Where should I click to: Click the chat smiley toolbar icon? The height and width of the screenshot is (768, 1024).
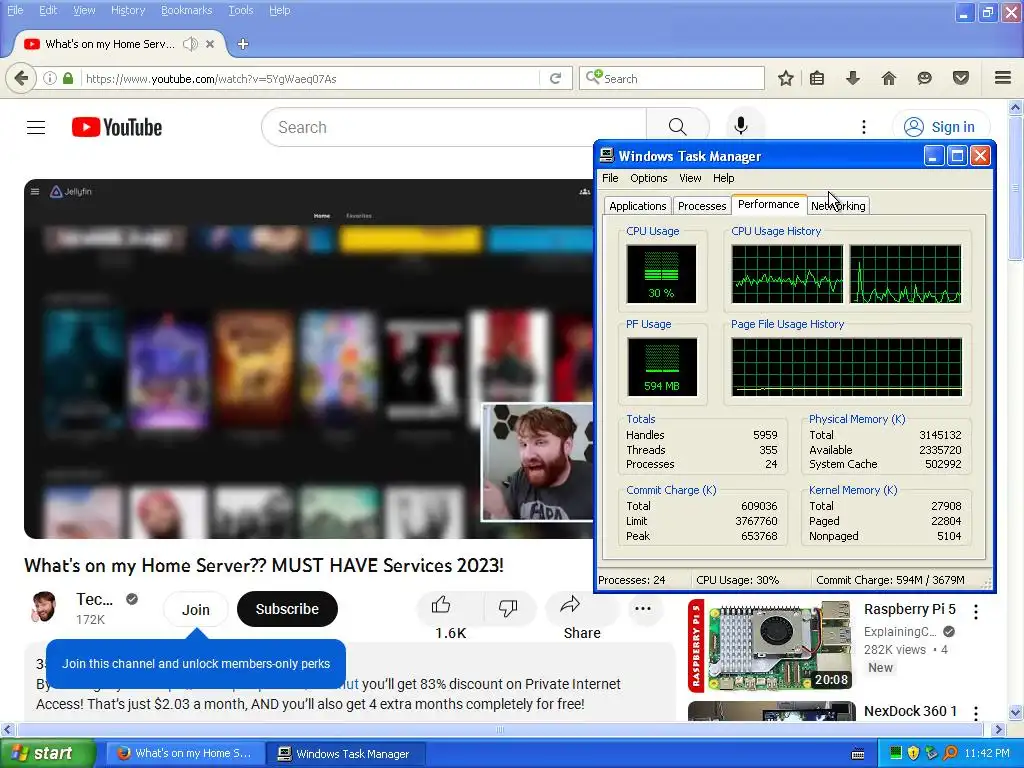point(924,78)
